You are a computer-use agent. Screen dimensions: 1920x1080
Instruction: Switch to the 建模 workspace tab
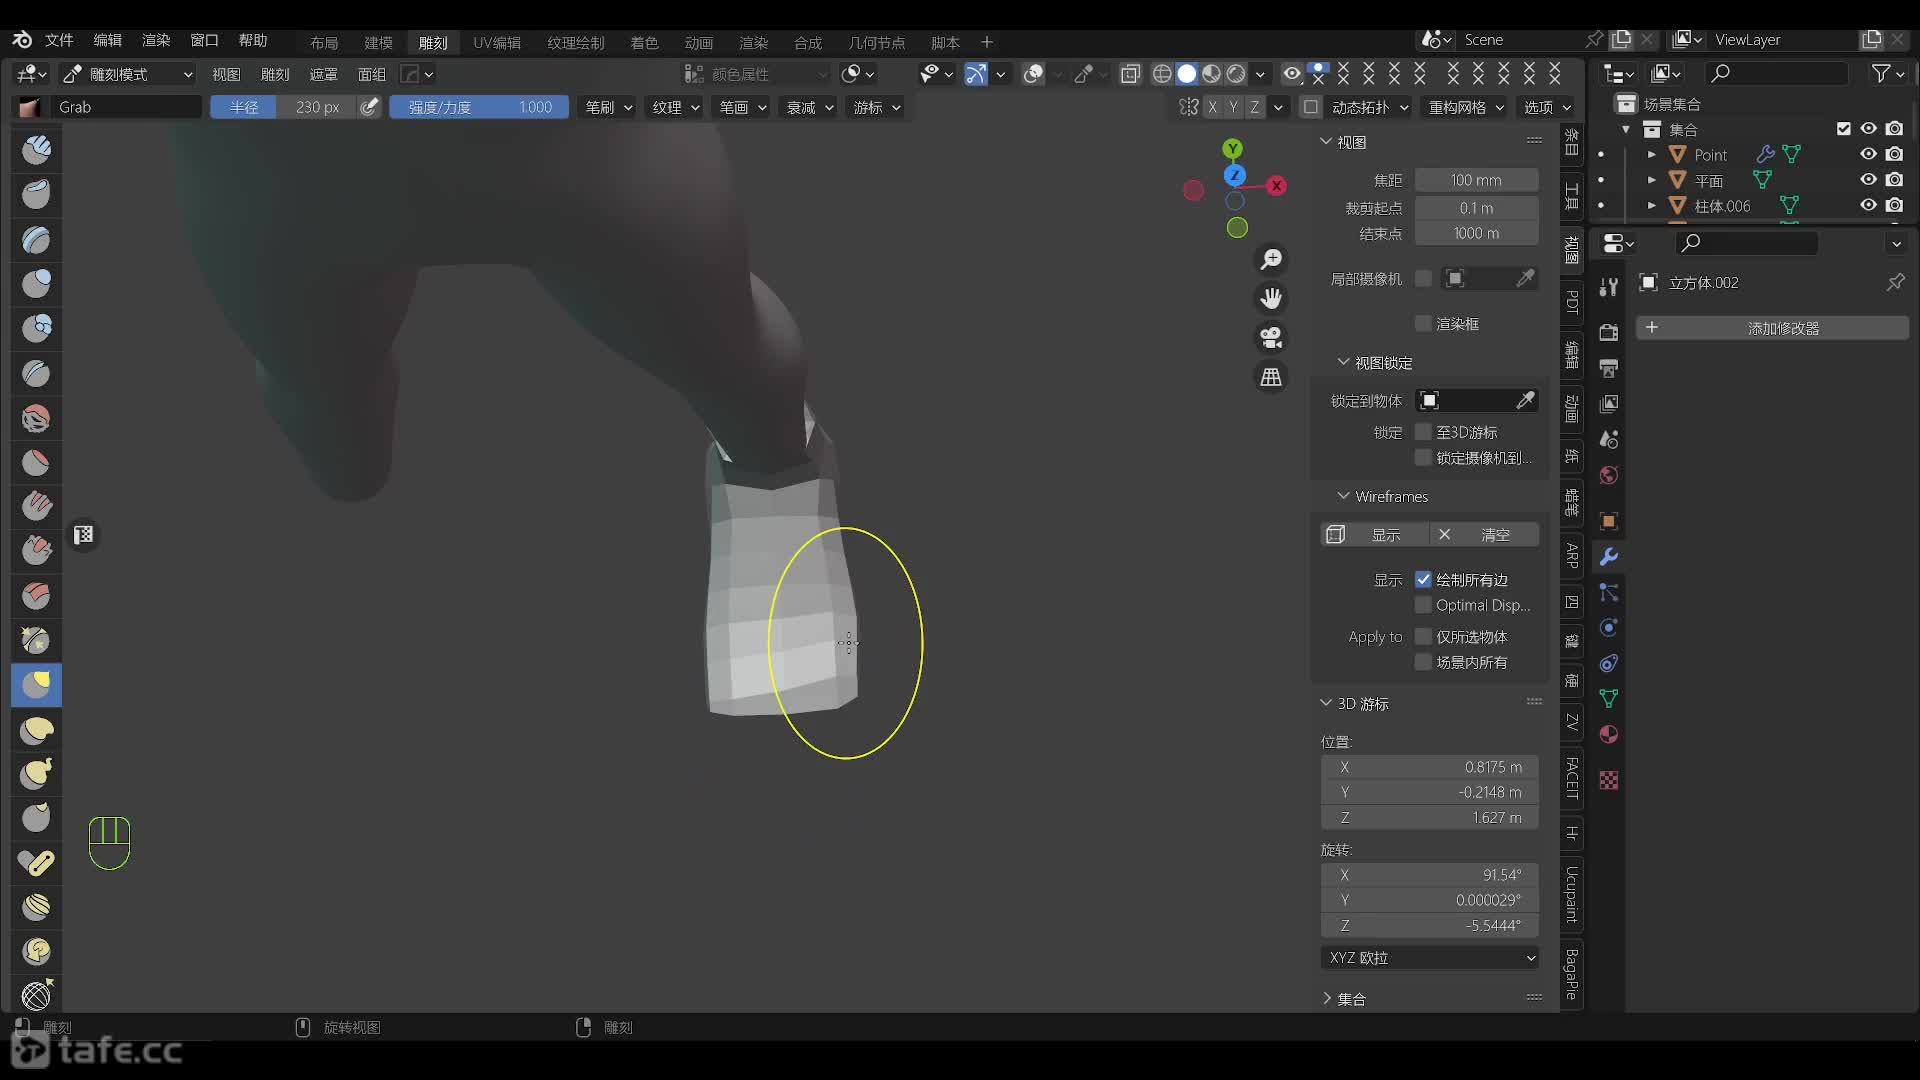378,42
